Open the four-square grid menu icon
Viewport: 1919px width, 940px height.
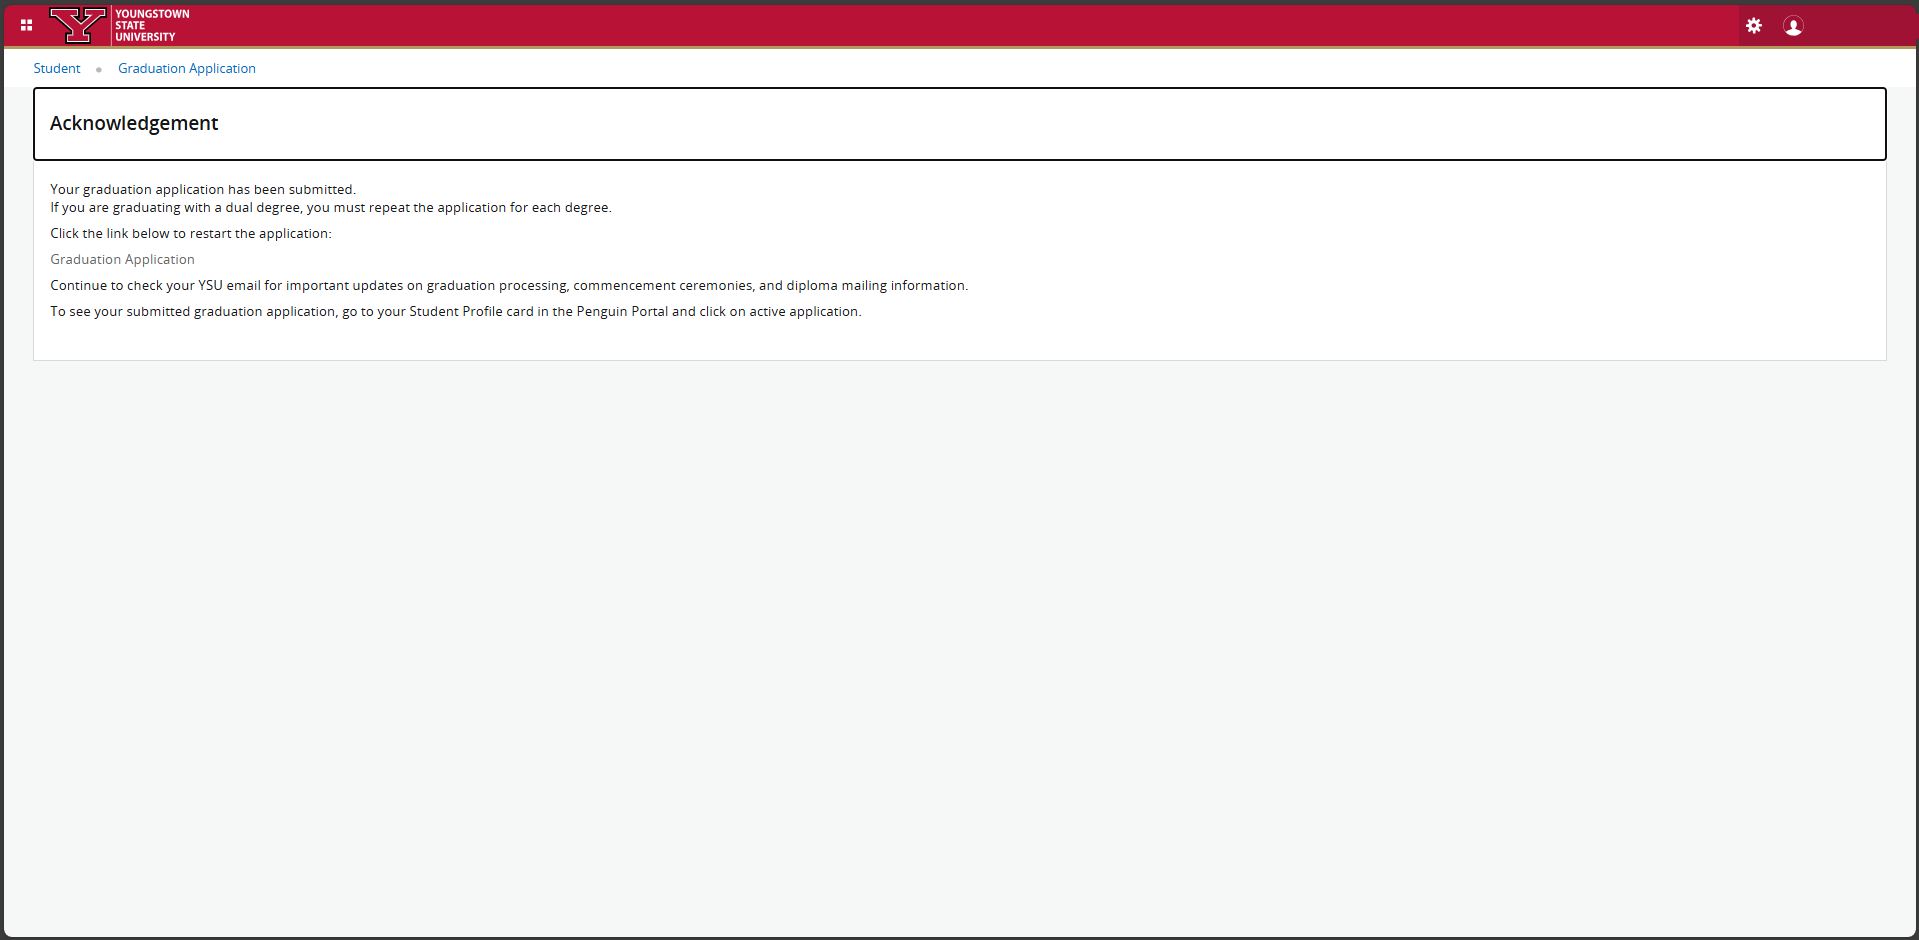point(27,25)
